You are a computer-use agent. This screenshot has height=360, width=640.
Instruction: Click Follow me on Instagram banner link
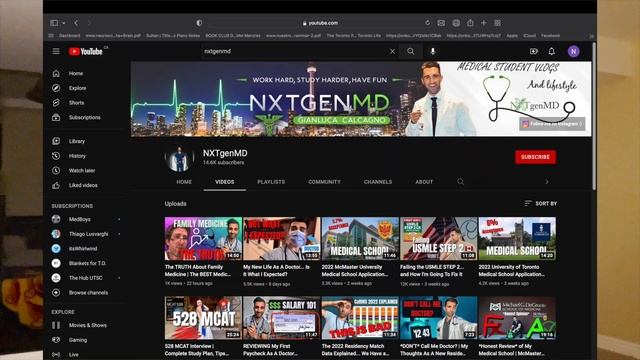point(552,124)
